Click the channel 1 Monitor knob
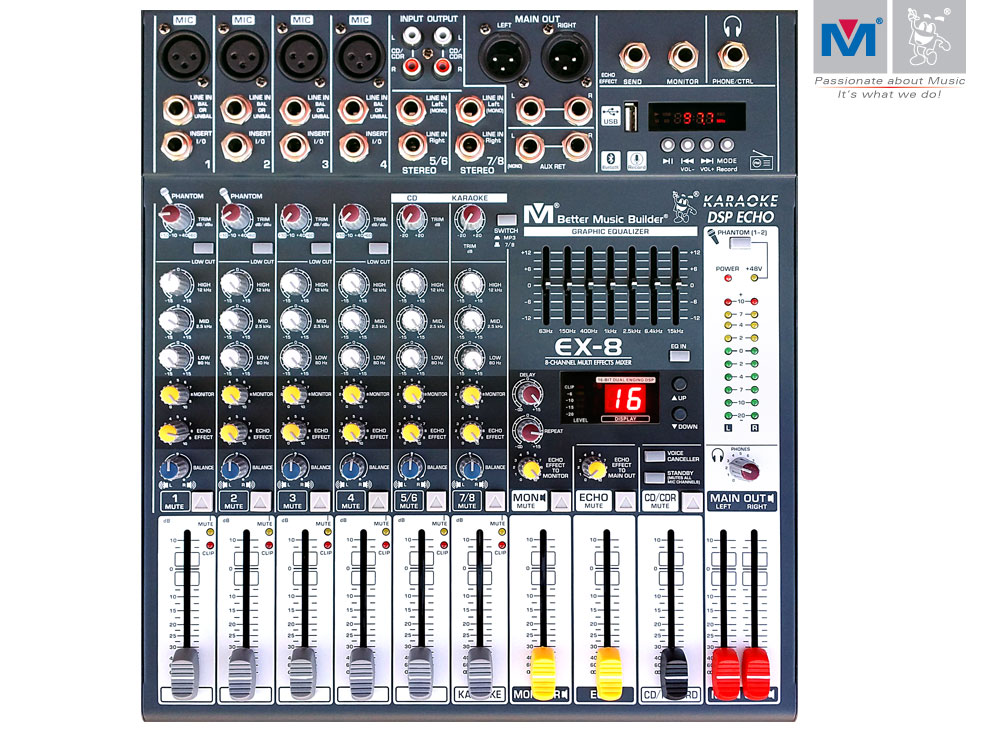1000x732 pixels. click(172, 395)
